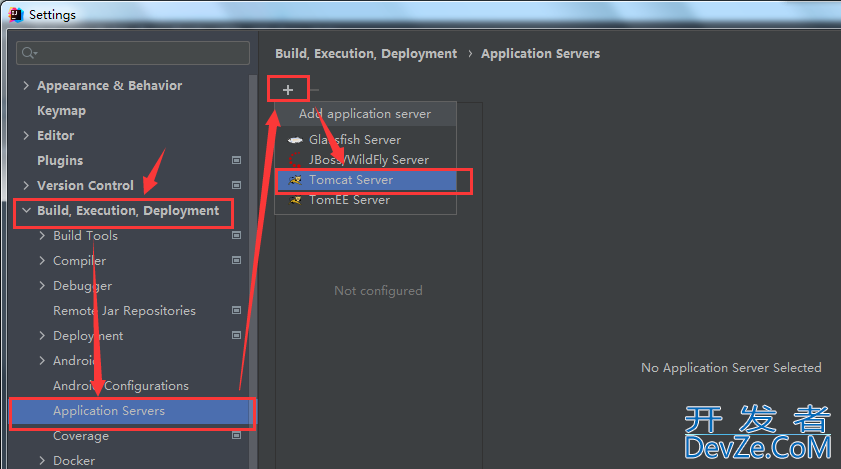Viewport: 841px width, 469px height.
Task: Select Editor settings label
Action: coord(56,135)
